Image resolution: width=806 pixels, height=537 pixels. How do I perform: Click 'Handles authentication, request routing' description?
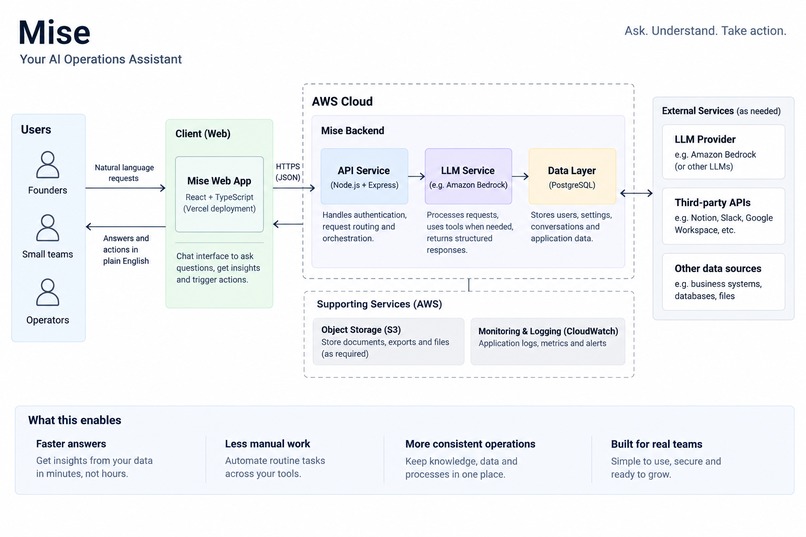(x=364, y=227)
